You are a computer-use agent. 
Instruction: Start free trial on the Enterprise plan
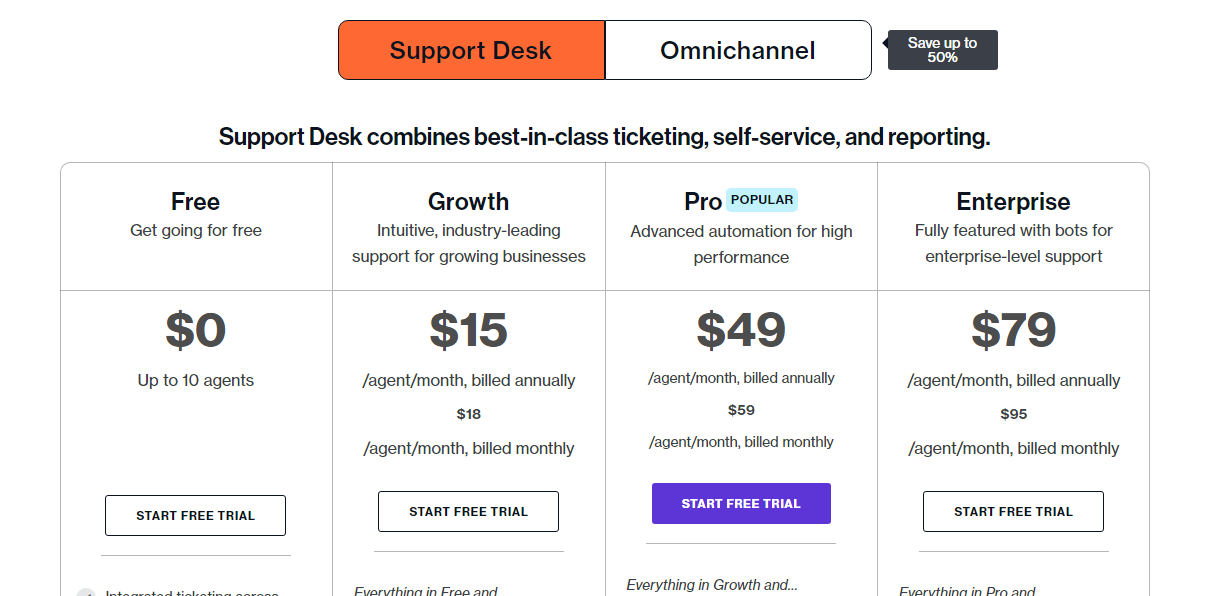pyautogui.click(x=1013, y=511)
